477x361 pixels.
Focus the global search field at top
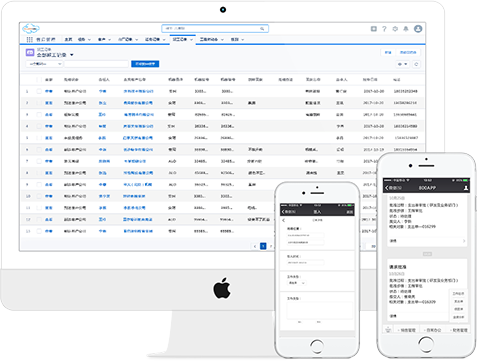pyautogui.click(x=215, y=29)
